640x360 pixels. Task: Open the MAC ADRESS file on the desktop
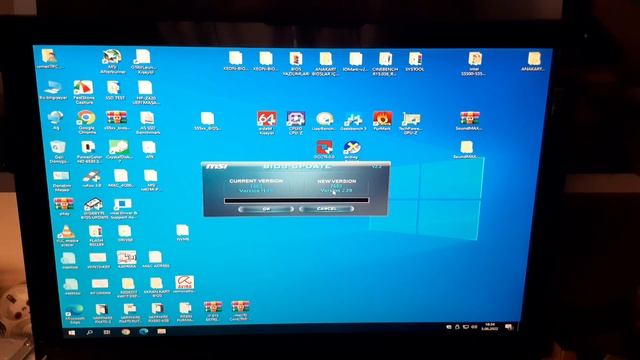[156, 259]
